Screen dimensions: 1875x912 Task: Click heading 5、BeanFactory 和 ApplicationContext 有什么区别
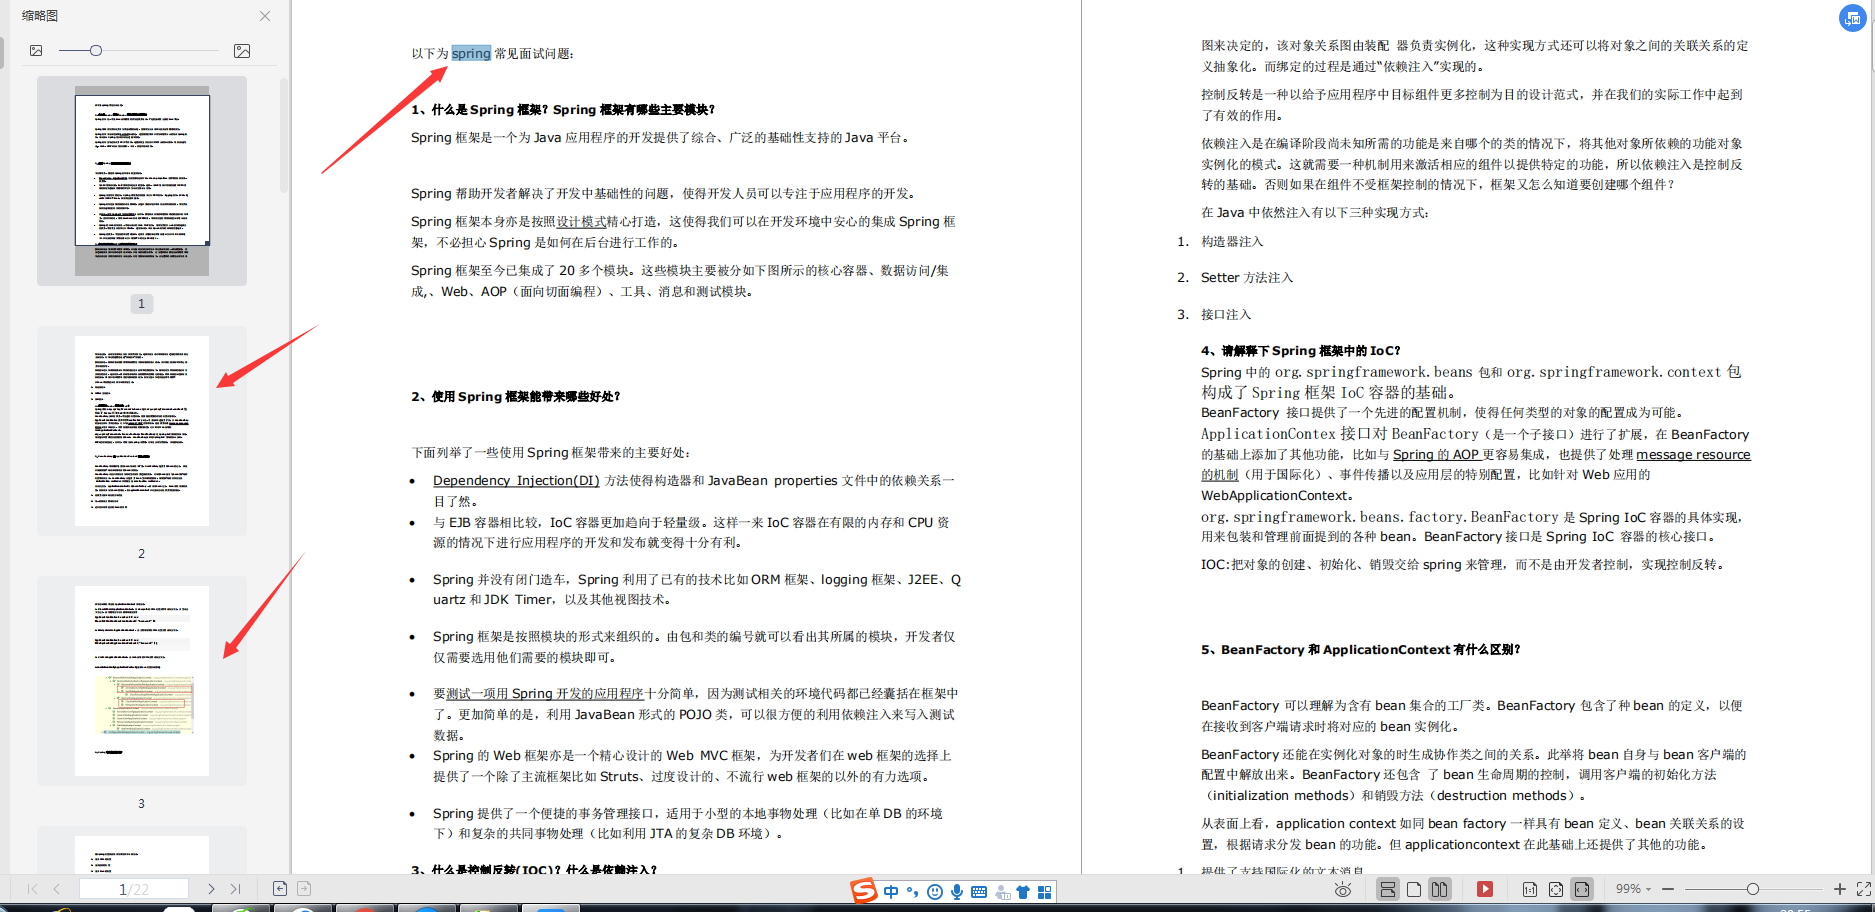click(1361, 650)
